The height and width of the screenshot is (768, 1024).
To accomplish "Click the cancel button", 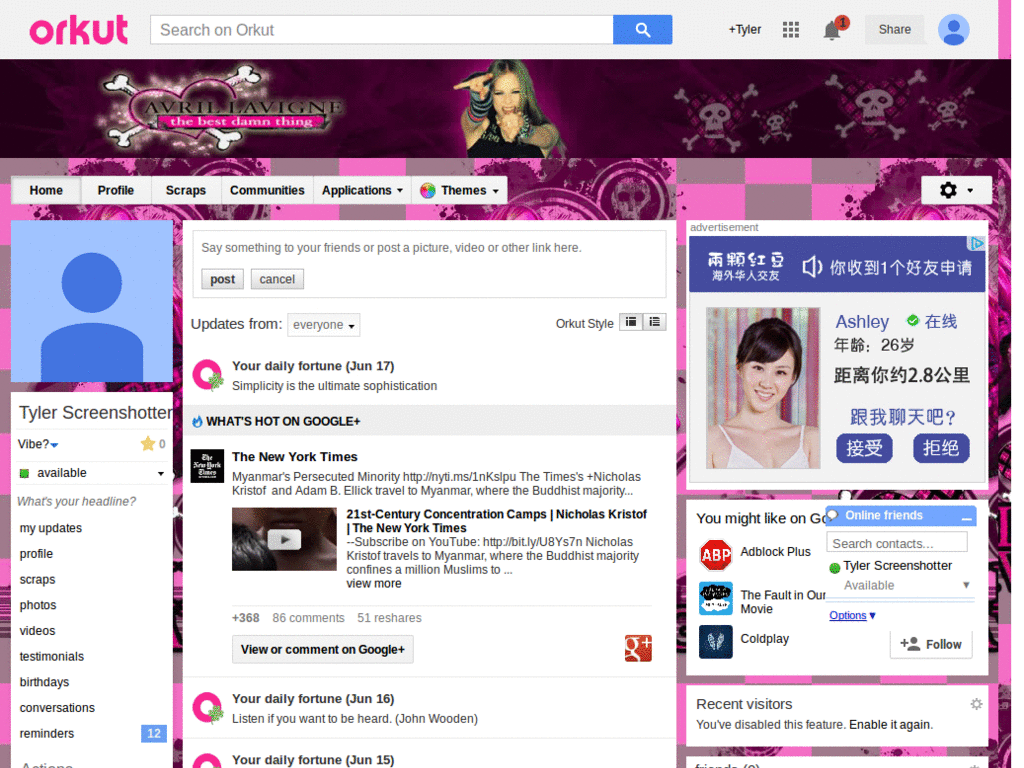I will coord(277,279).
